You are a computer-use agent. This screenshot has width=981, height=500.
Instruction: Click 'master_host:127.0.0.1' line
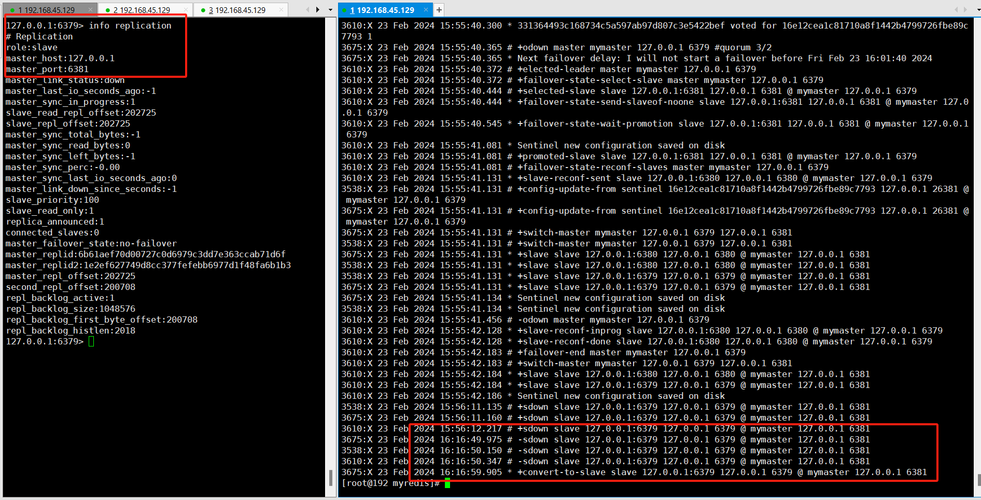pos(60,58)
